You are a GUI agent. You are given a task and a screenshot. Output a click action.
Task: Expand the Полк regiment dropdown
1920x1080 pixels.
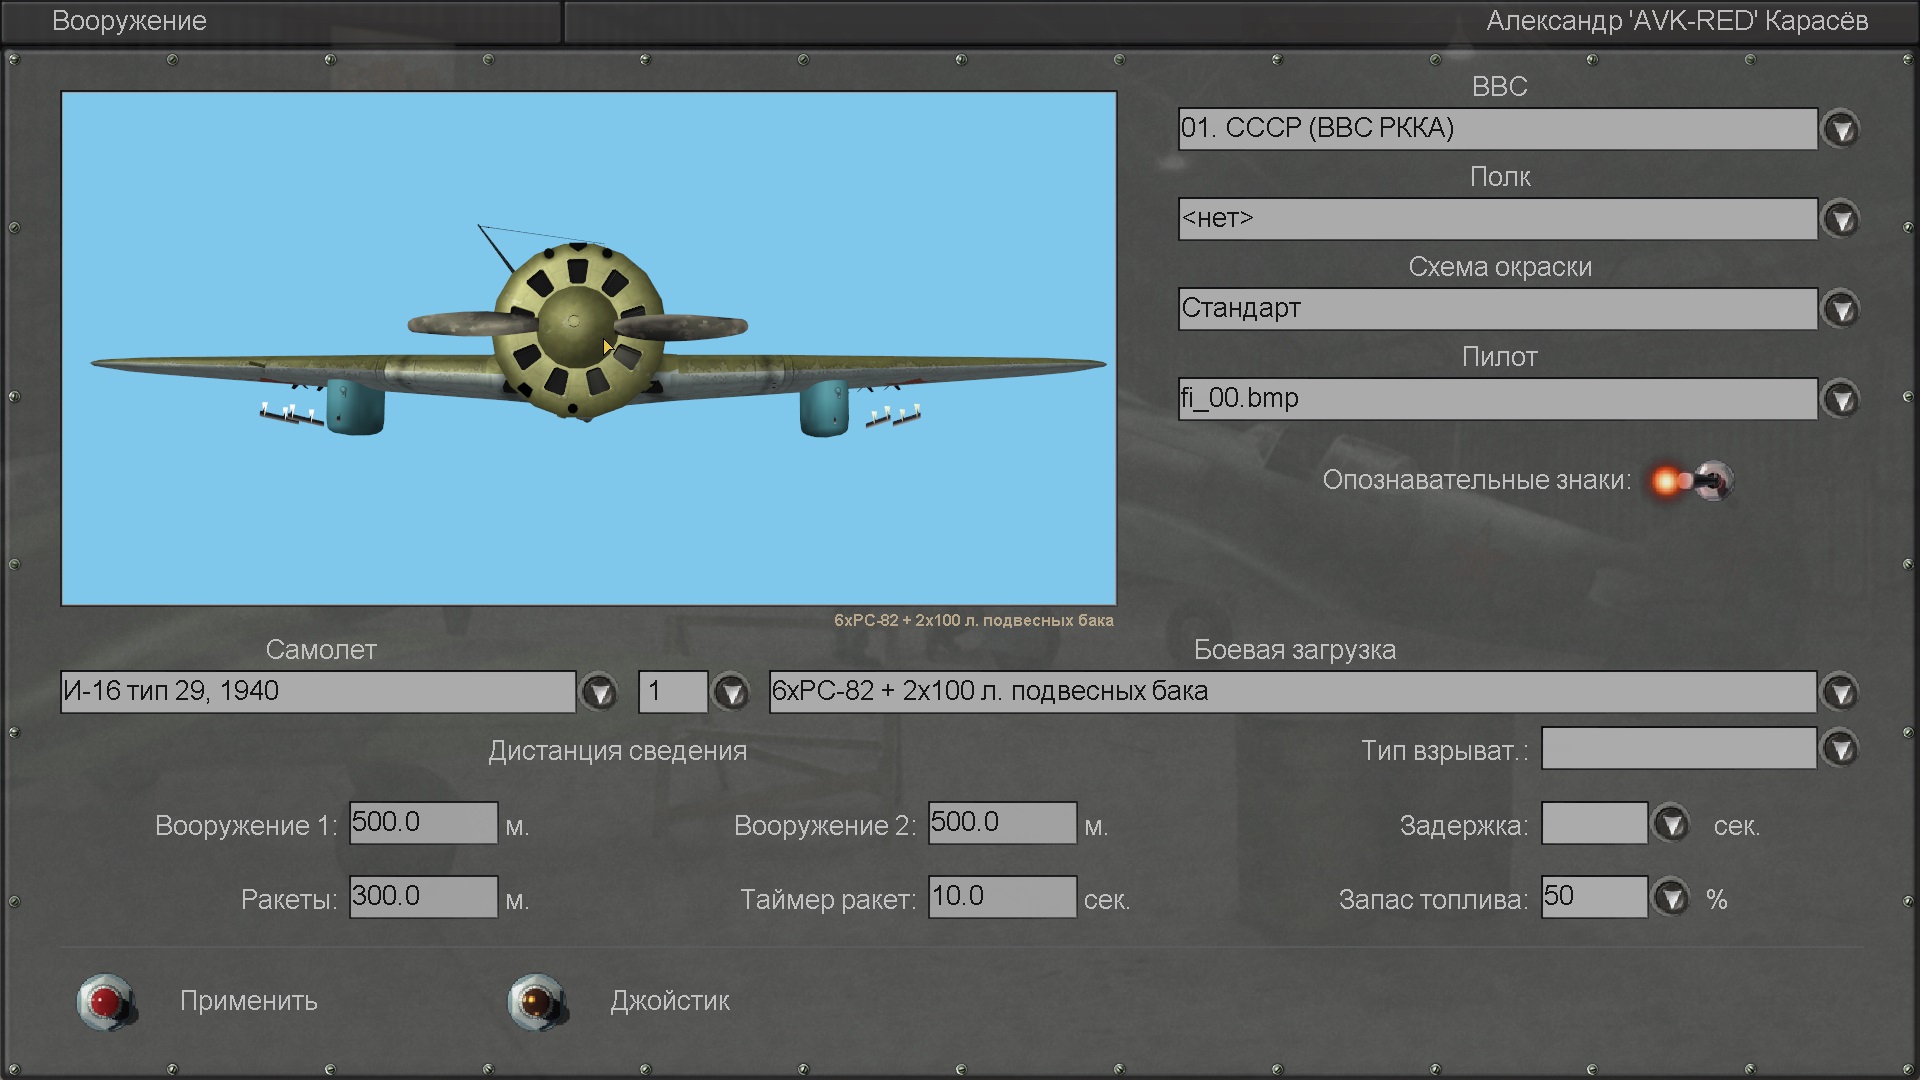(x=1840, y=219)
